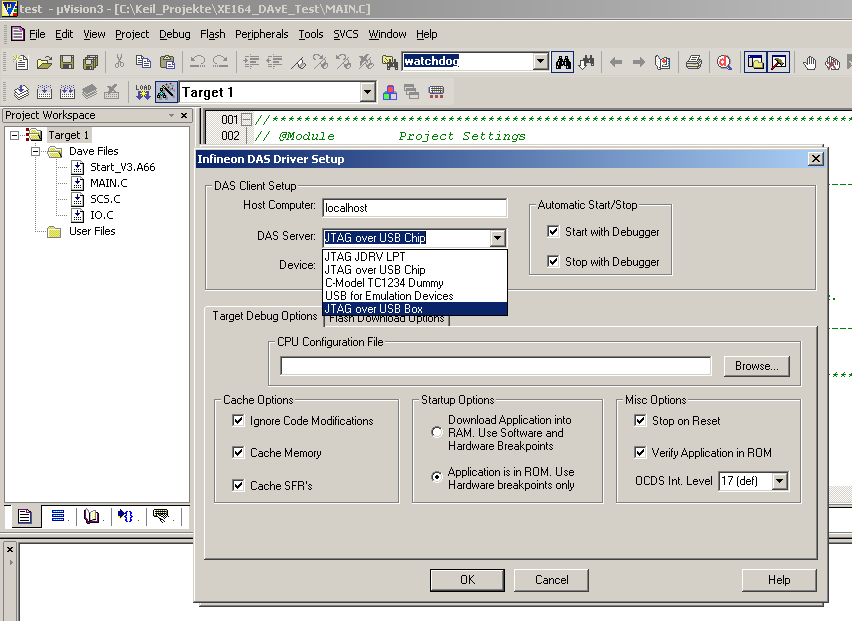Click Cancel in DAS Driver Setup
The width and height of the screenshot is (852, 621).
click(552, 580)
